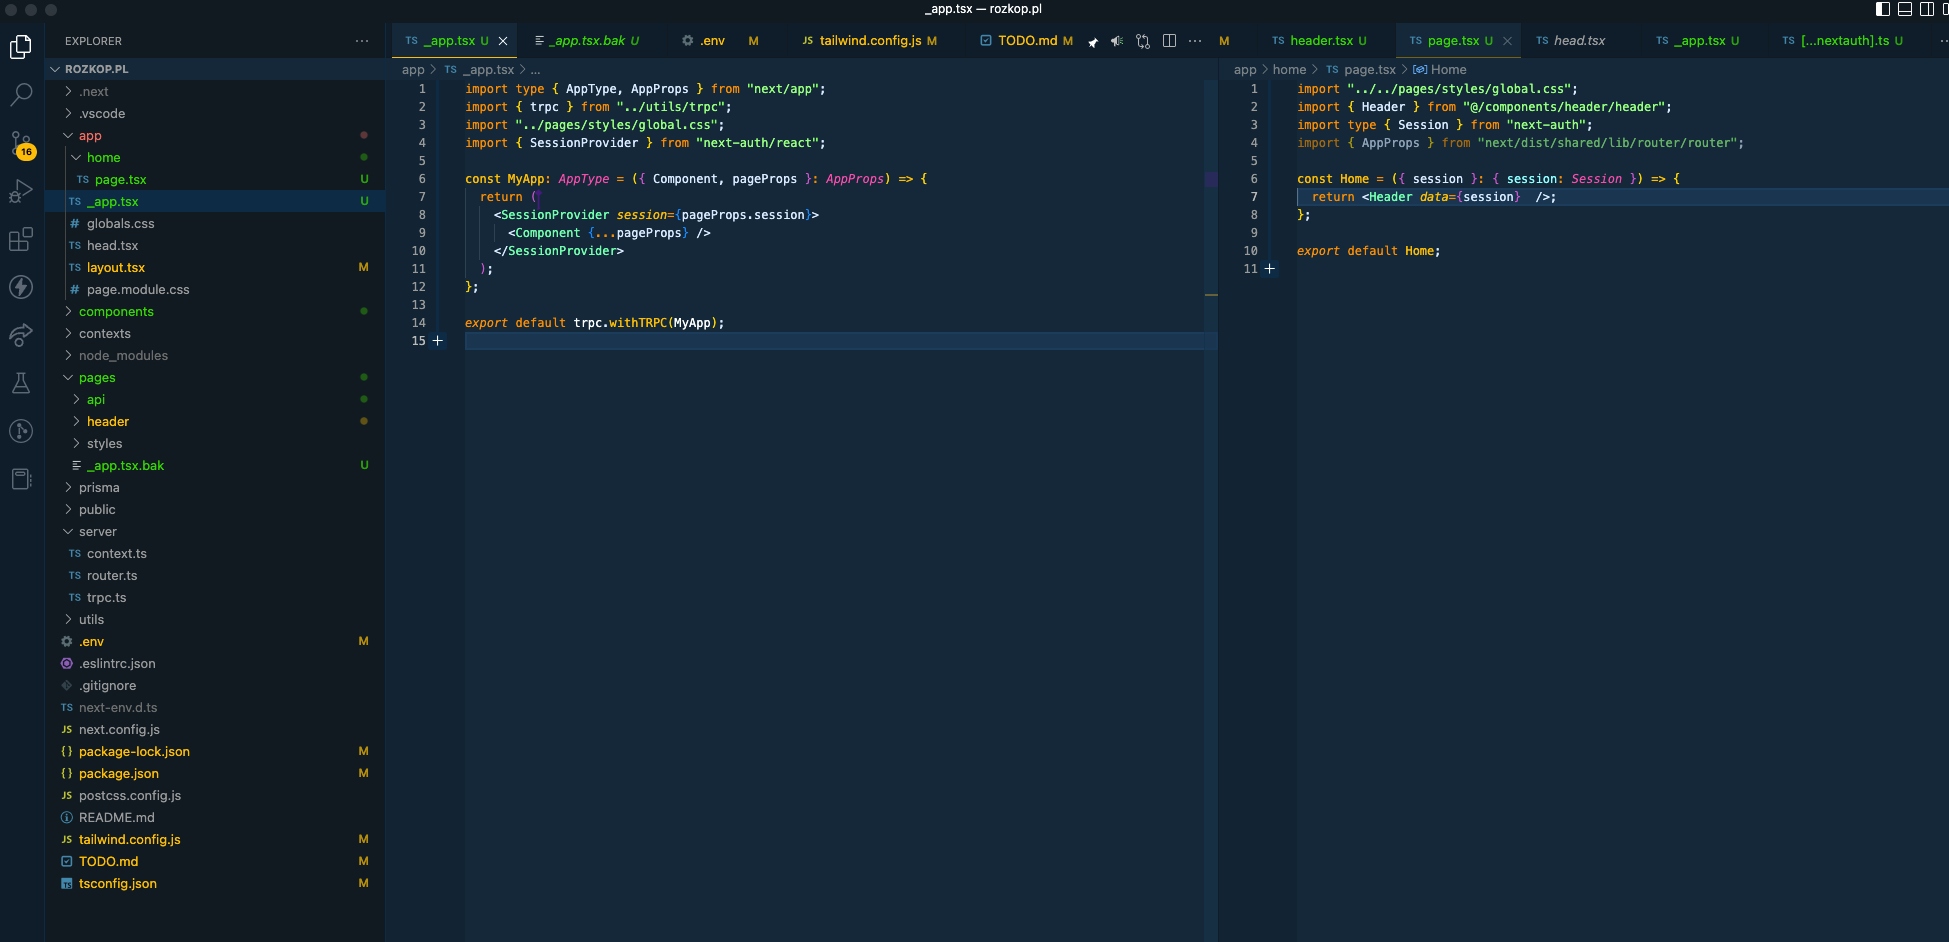1949x942 pixels.
Task: Click the Split Editor Right icon
Action: click(x=1169, y=41)
